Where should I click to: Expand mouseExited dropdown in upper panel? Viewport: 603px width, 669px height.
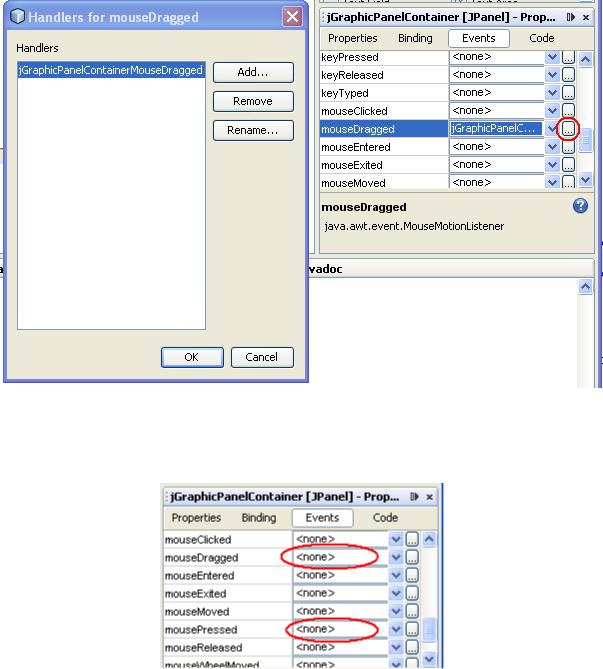tap(552, 165)
